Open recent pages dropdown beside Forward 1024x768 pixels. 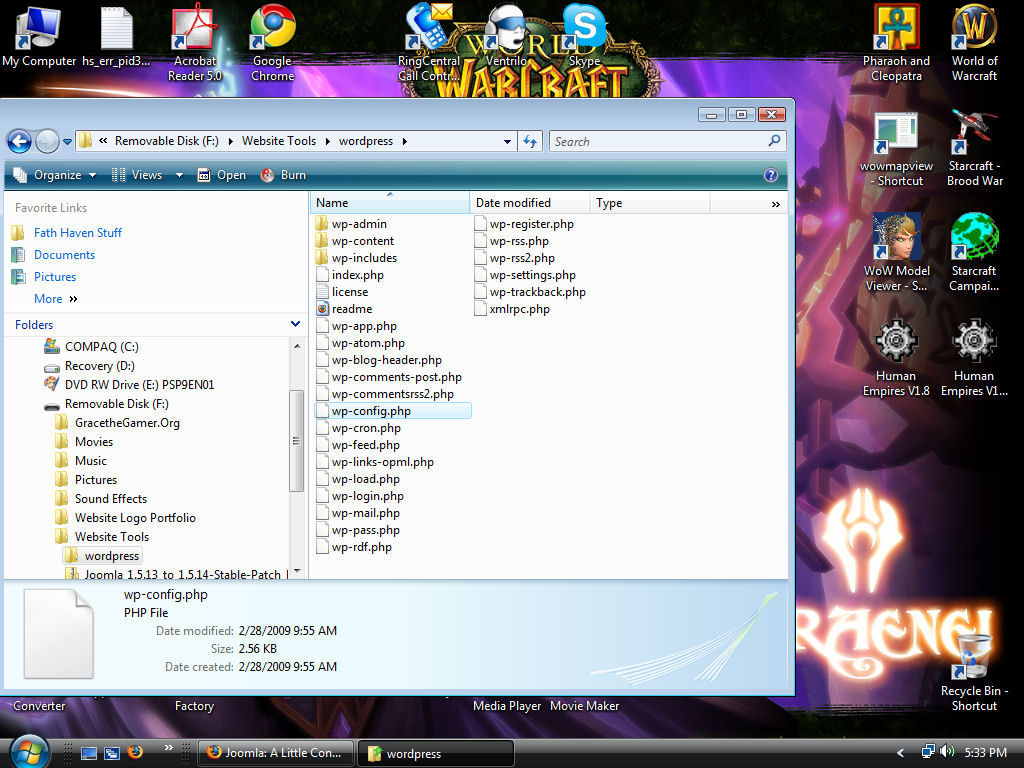pos(67,142)
